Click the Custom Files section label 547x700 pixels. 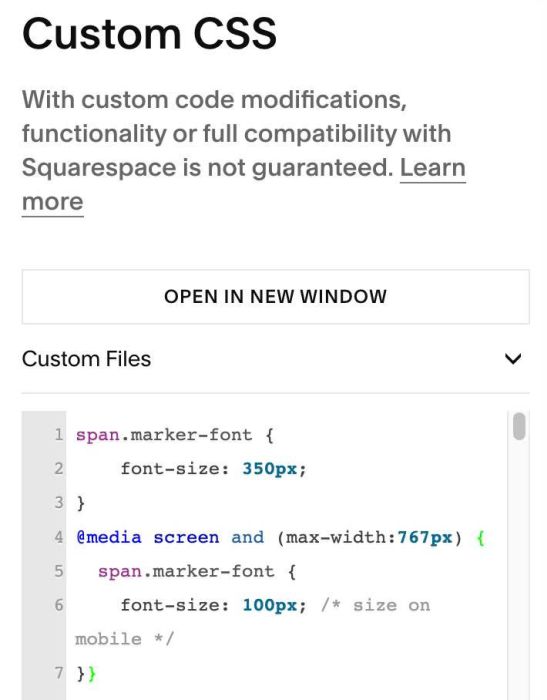pos(86,359)
